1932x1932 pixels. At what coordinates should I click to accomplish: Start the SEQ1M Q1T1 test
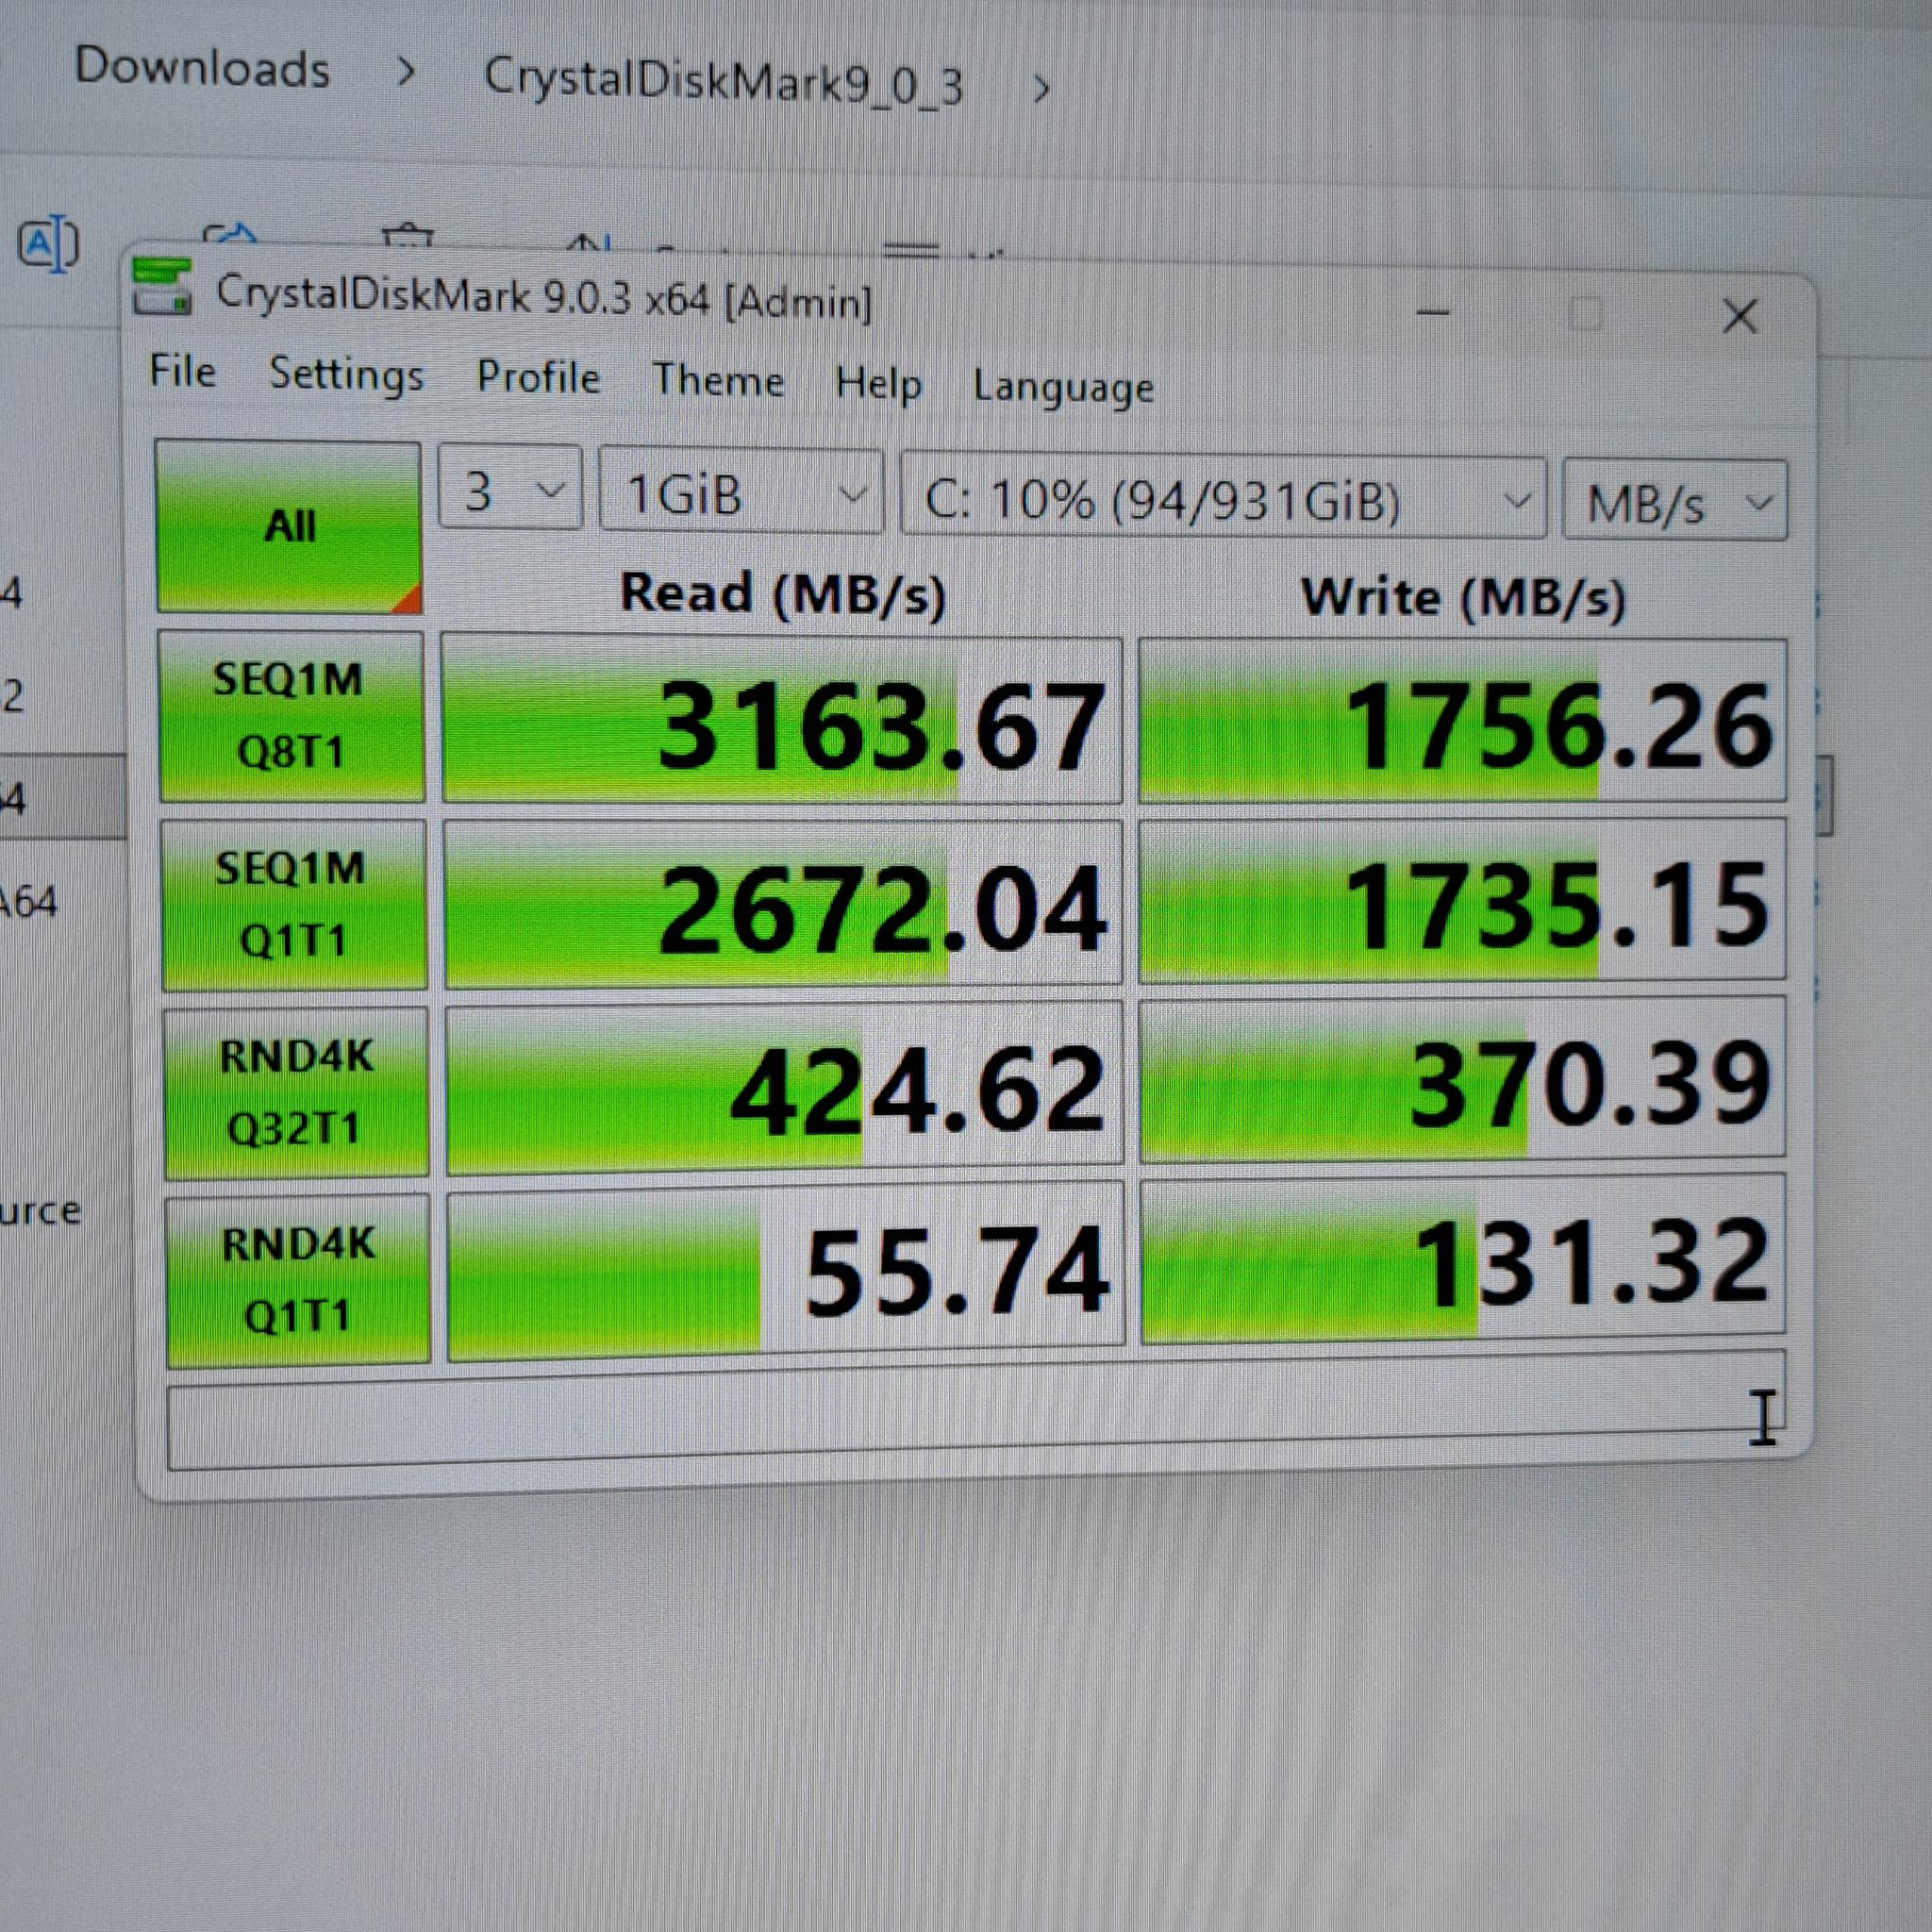click(293, 904)
